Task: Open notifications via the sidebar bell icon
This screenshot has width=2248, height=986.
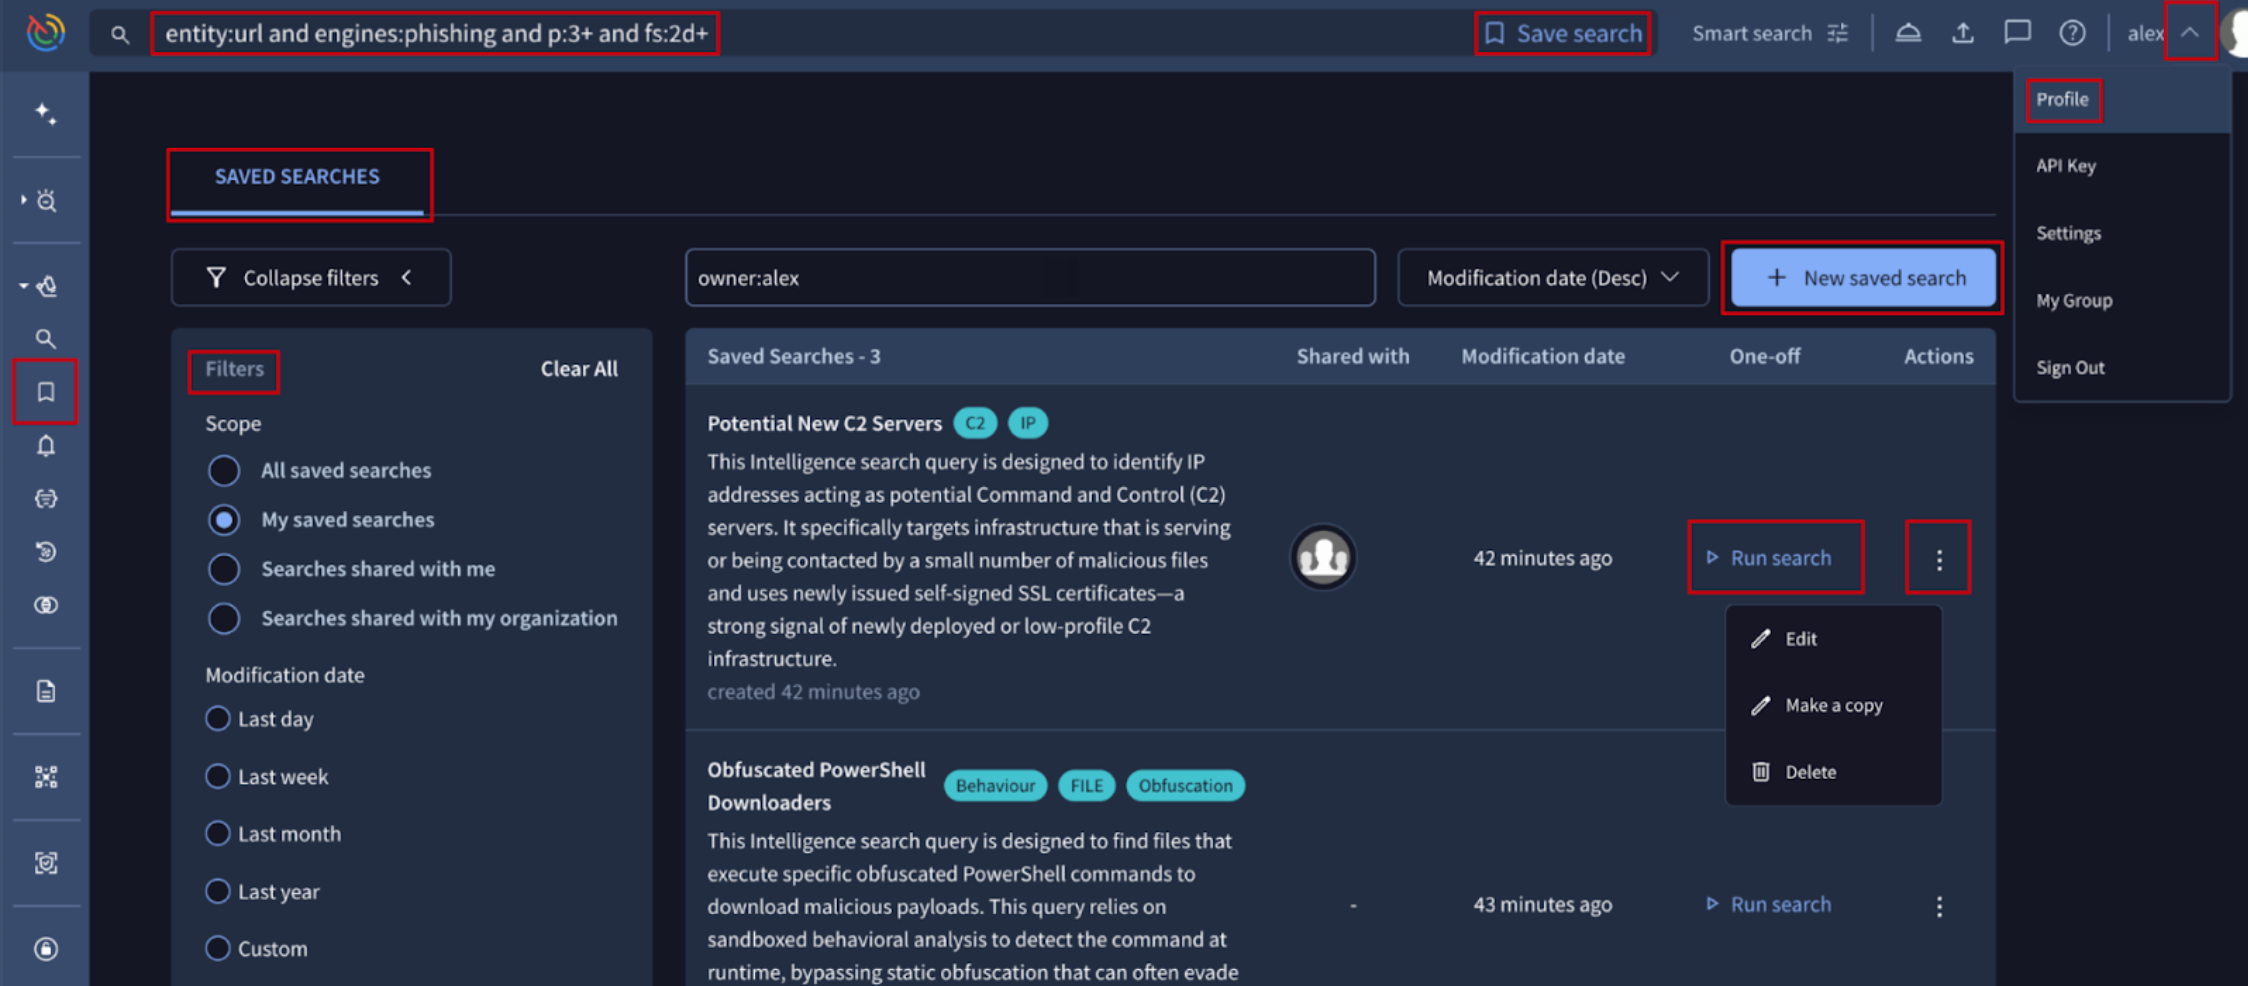Action: click(x=46, y=446)
